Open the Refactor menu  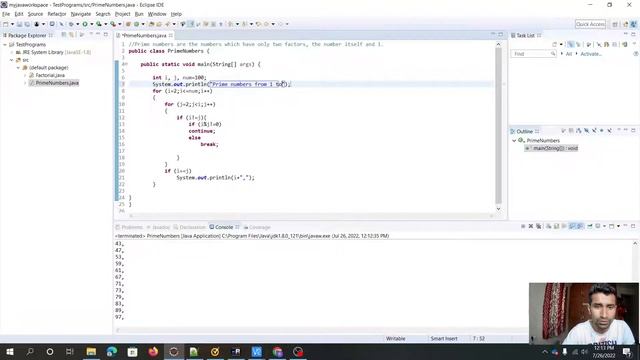point(57,14)
